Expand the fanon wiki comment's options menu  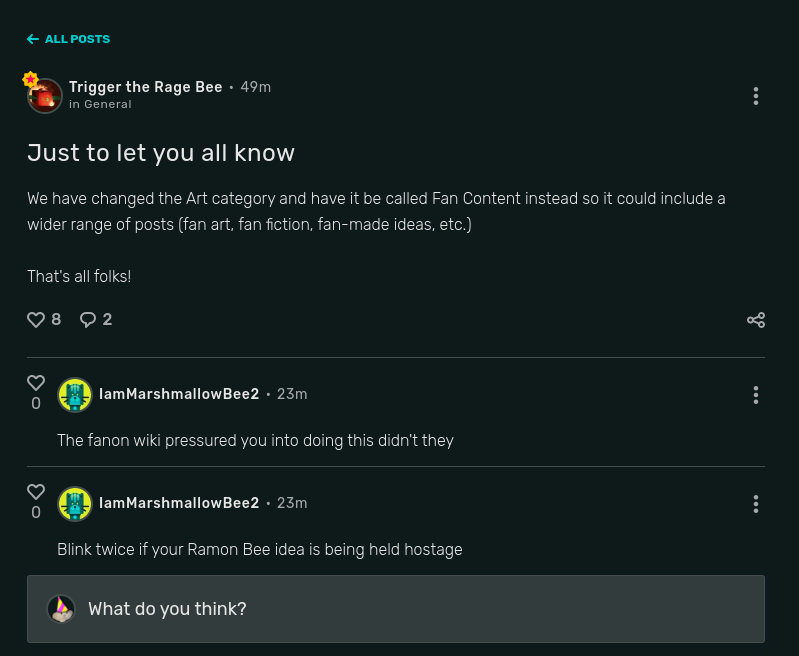tap(756, 395)
